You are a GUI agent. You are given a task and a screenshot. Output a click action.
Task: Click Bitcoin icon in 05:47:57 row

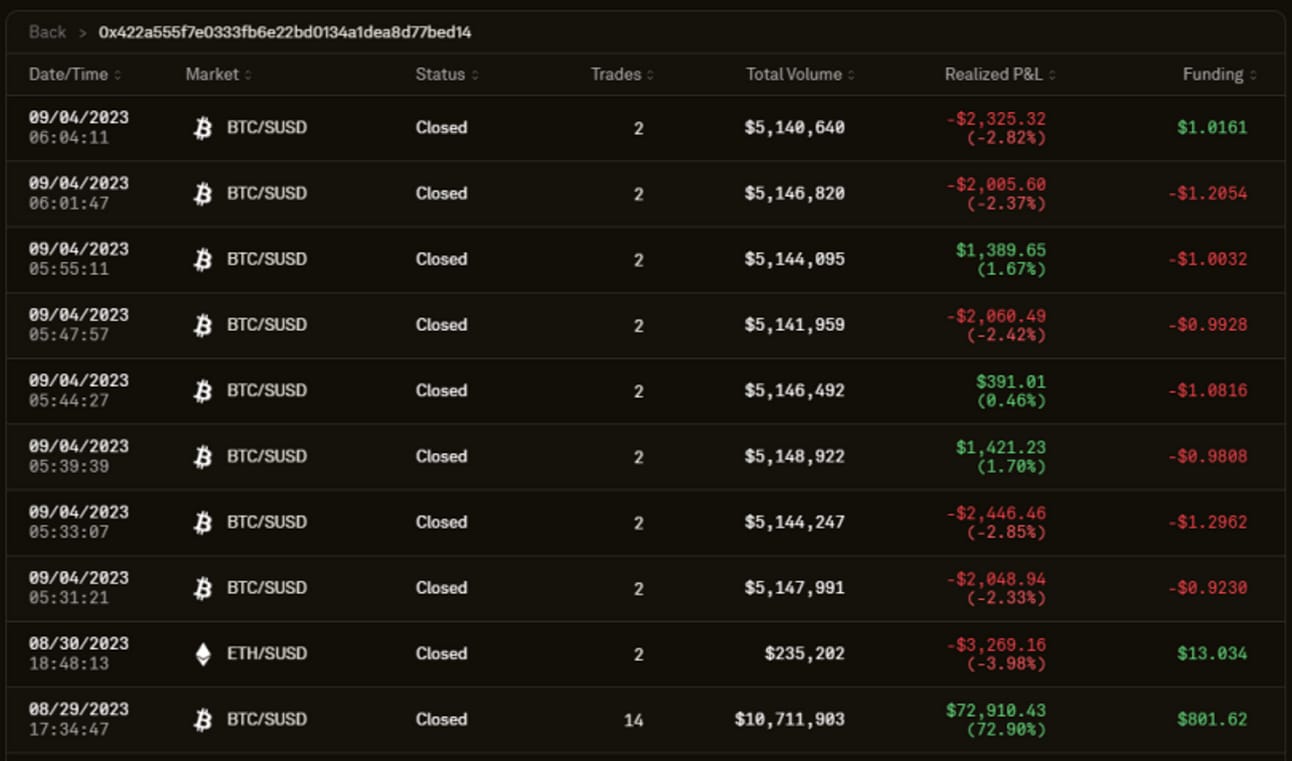(203, 325)
